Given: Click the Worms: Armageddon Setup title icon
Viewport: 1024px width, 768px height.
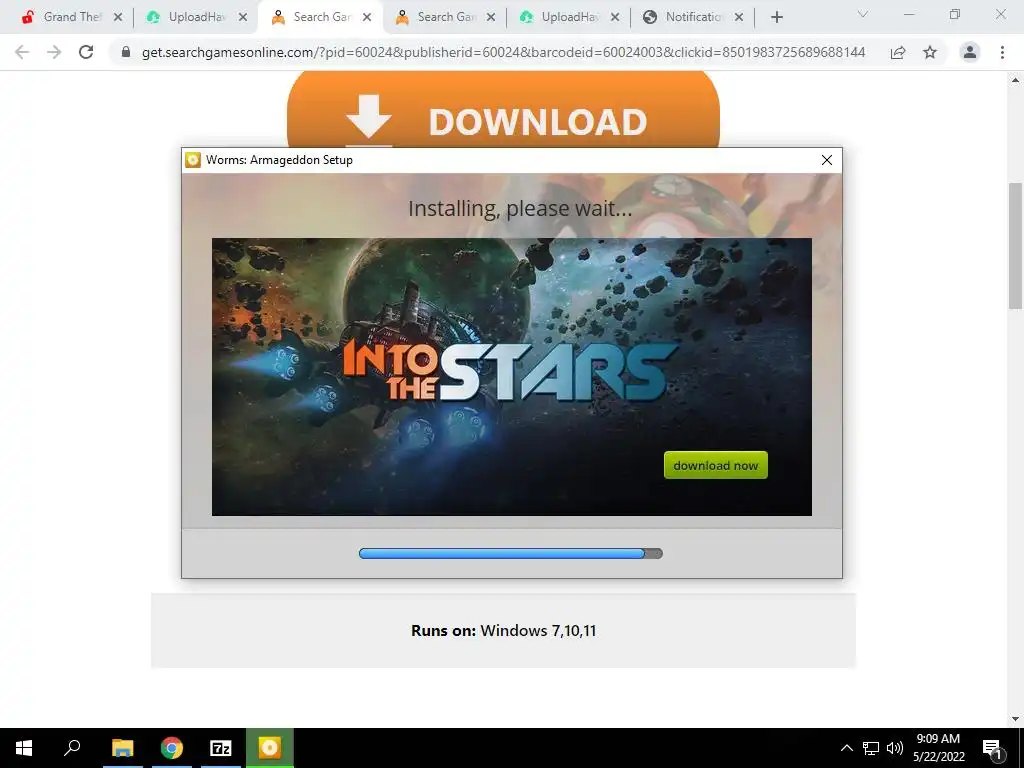Looking at the screenshot, I should 193,160.
